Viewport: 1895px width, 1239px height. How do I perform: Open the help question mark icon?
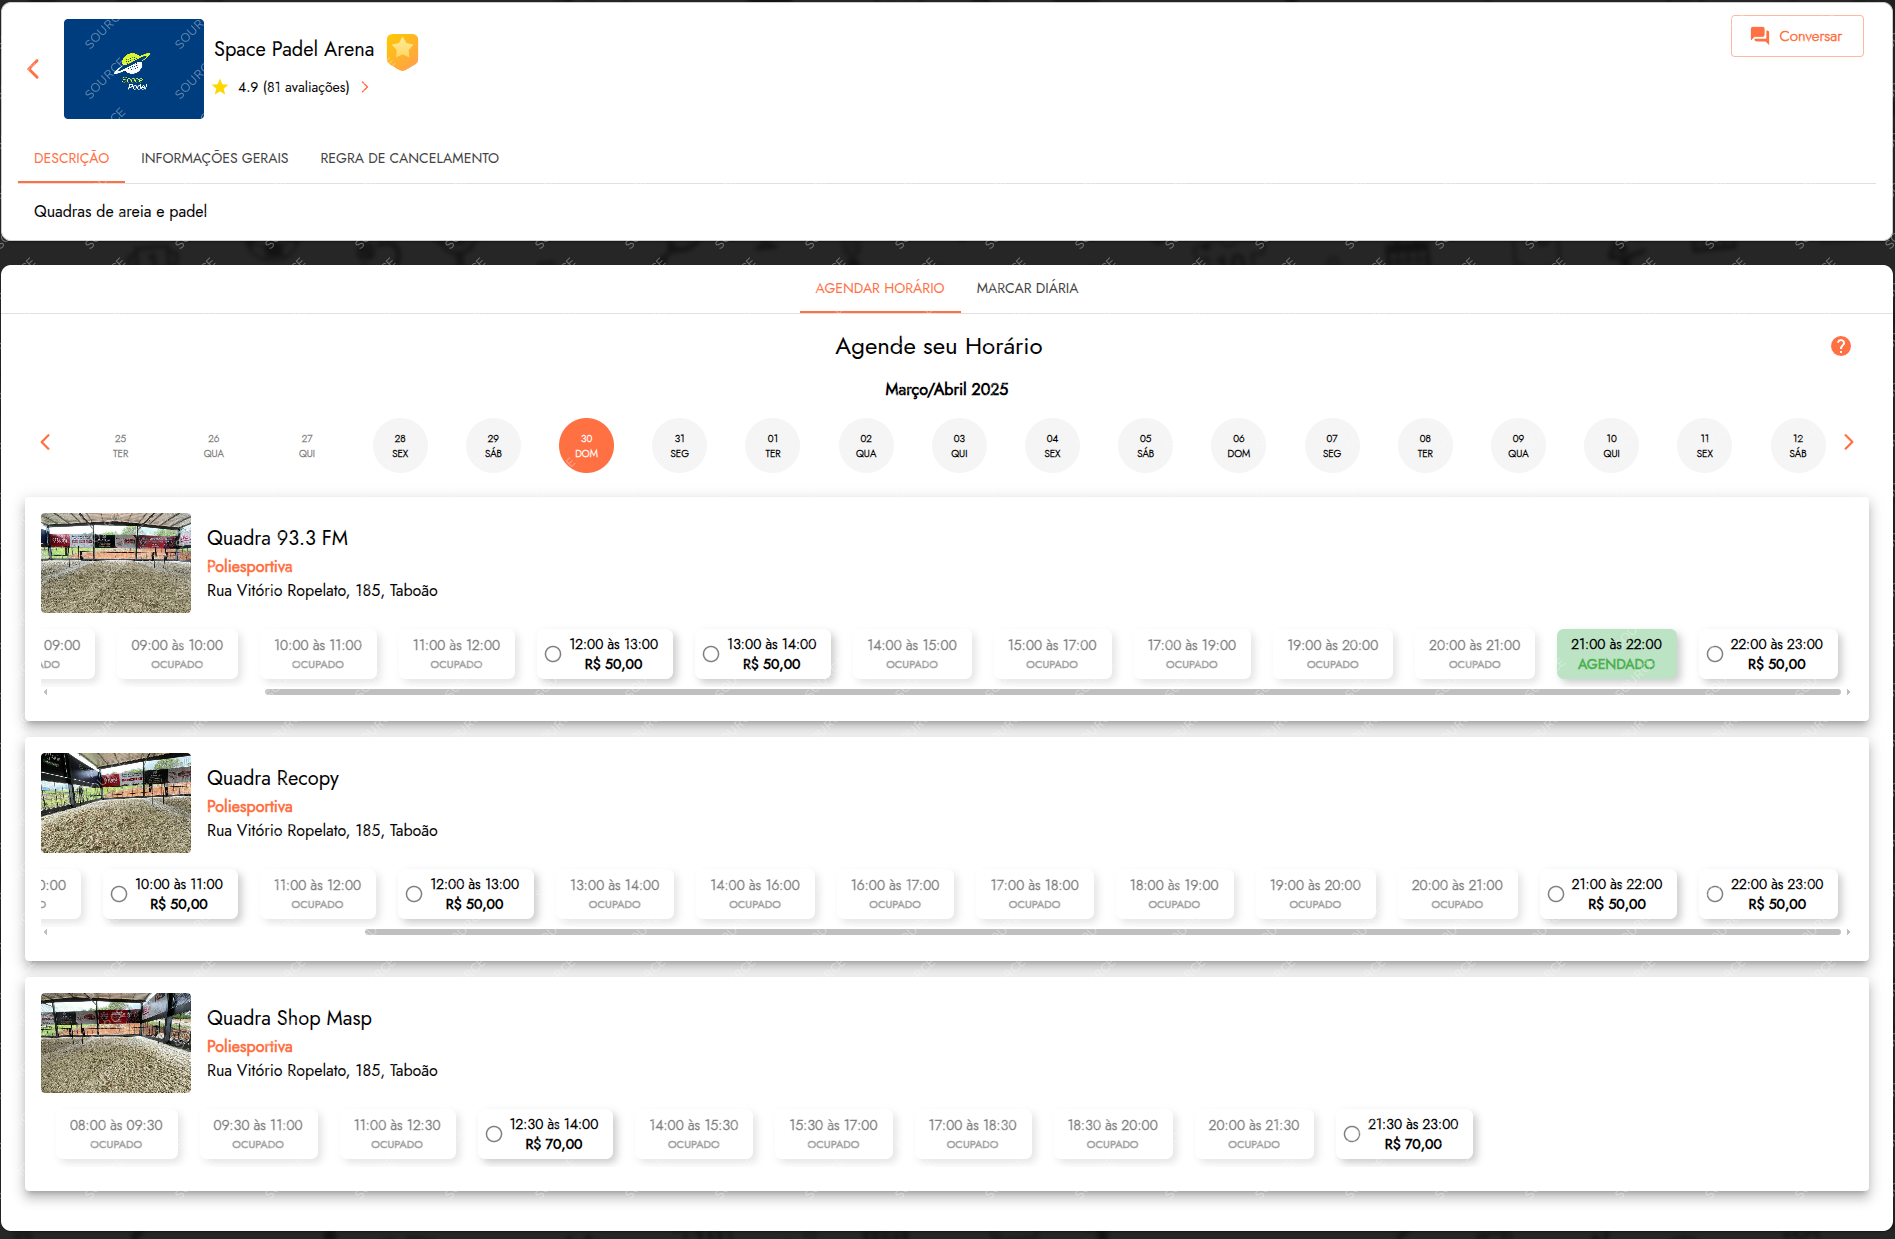point(1840,346)
